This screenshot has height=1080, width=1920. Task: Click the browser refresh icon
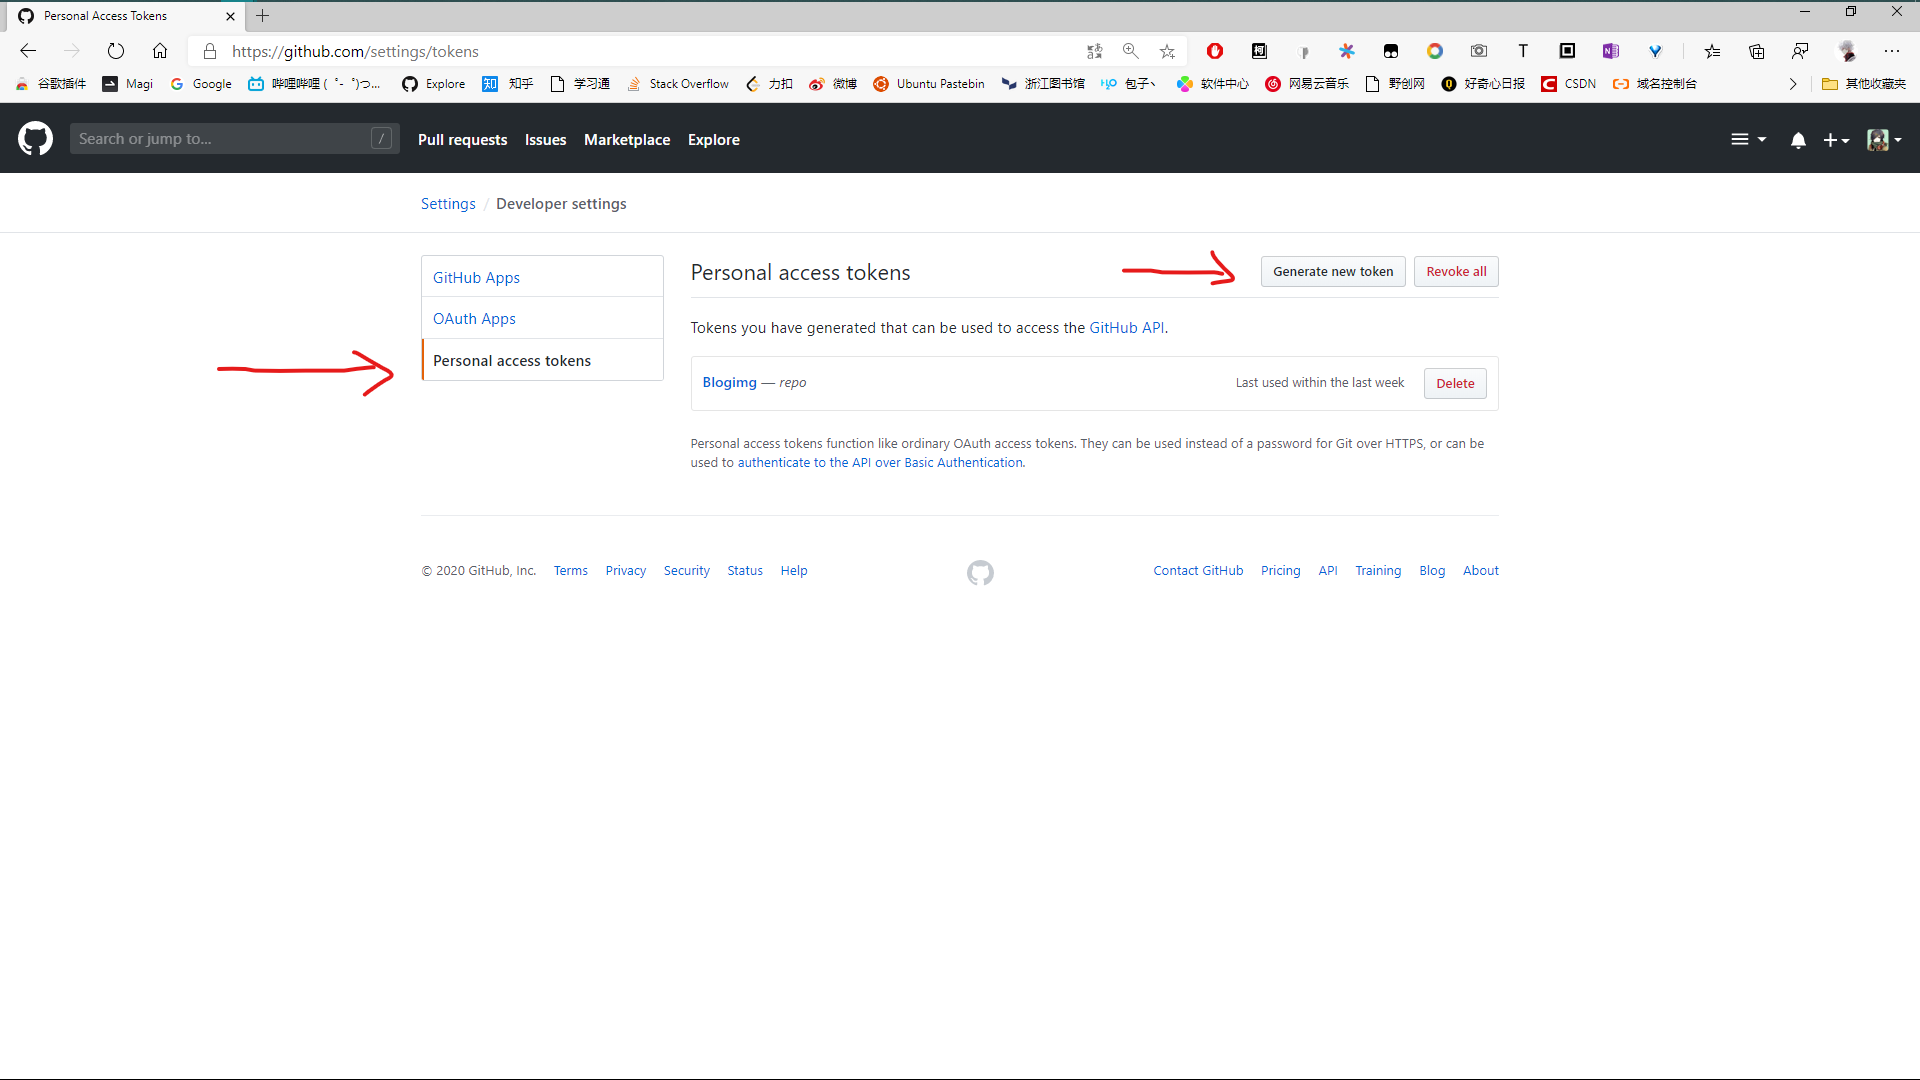pos(116,51)
